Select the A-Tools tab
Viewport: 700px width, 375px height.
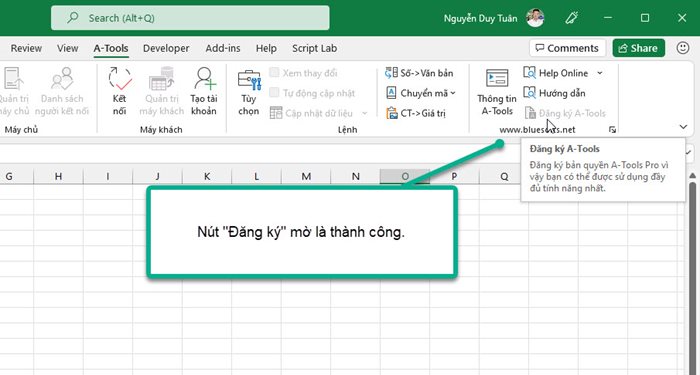point(111,48)
